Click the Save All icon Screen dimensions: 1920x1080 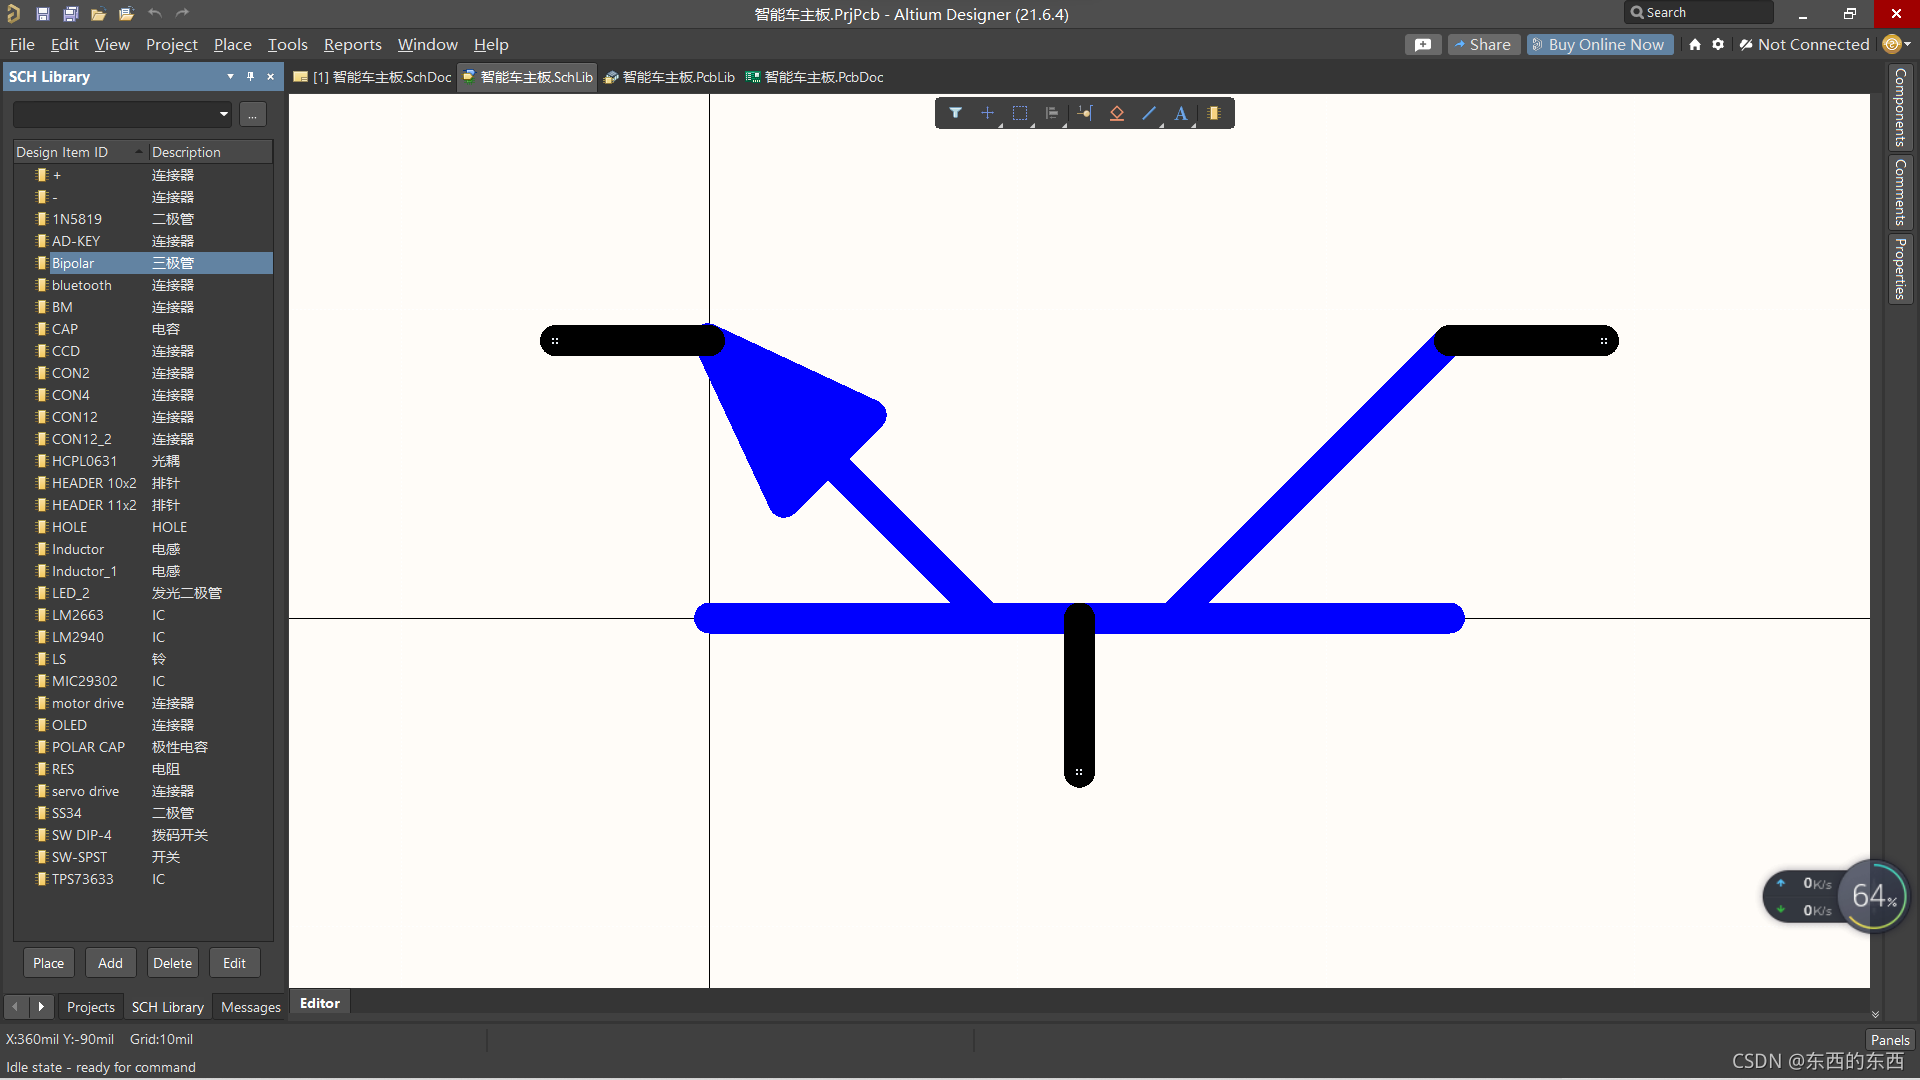pyautogui.click(x=70, y=14)
